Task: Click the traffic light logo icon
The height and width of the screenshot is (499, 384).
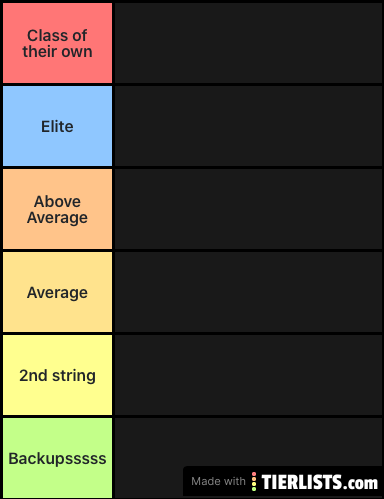Action: [x=254, y=481]
